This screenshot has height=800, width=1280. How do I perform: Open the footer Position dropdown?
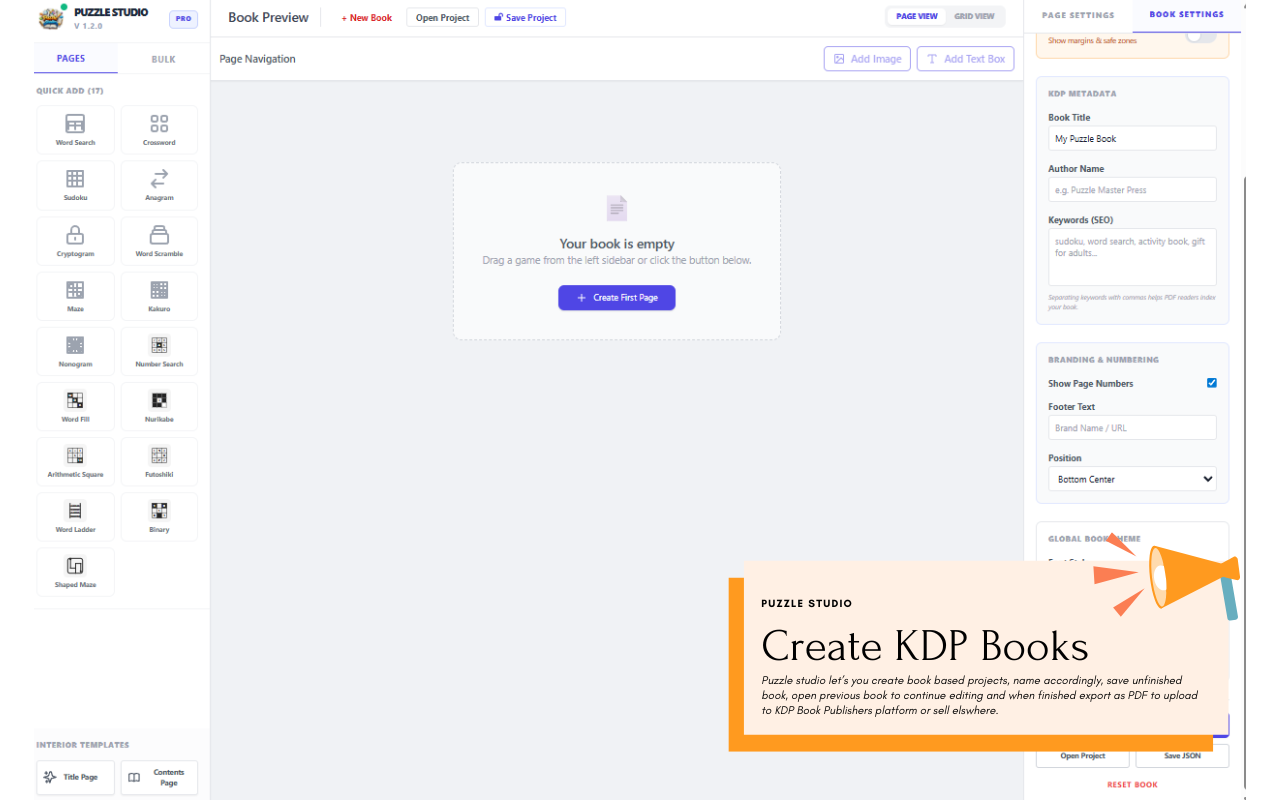tap(1132, 478)
